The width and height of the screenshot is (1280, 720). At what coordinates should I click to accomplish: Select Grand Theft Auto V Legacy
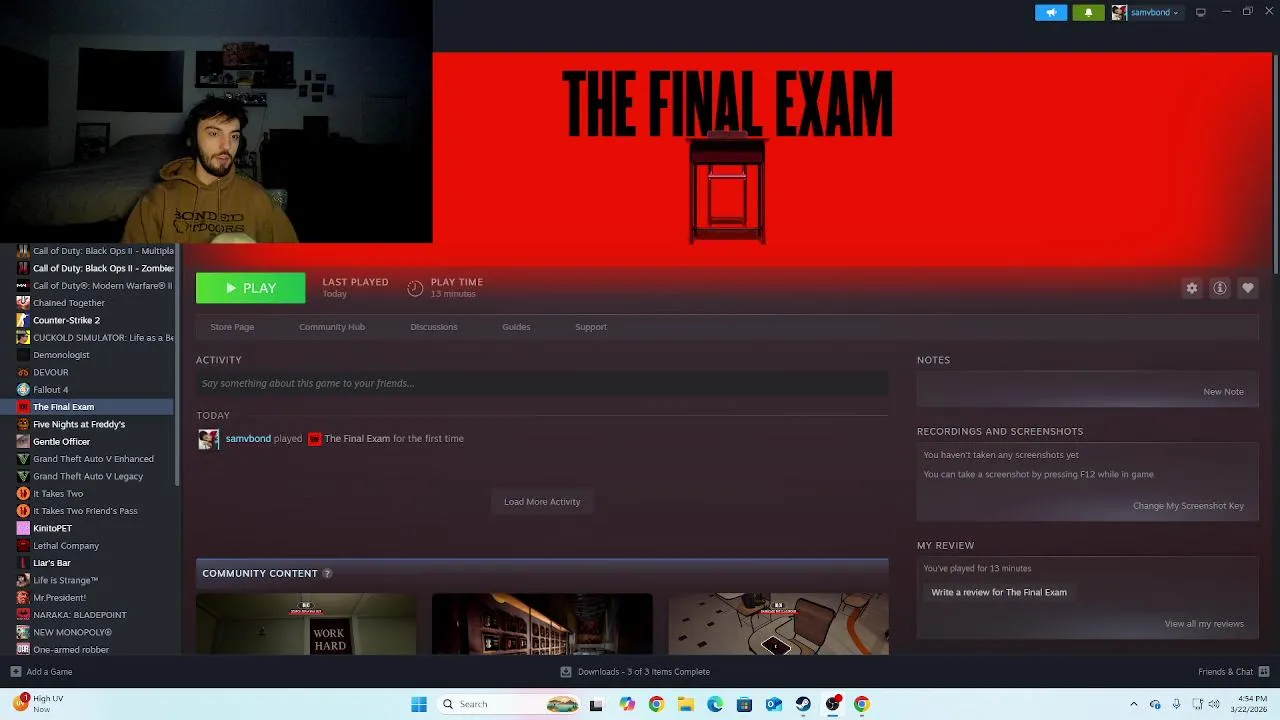click(x=87, y=476)
